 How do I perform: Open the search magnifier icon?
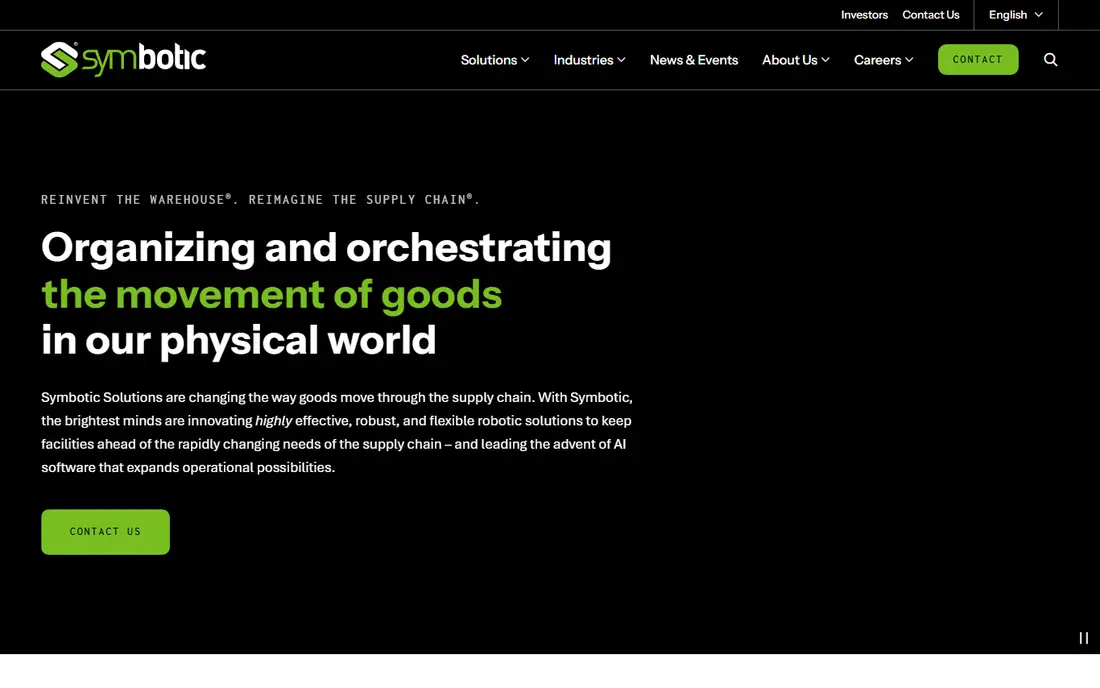pos(1050,60)
